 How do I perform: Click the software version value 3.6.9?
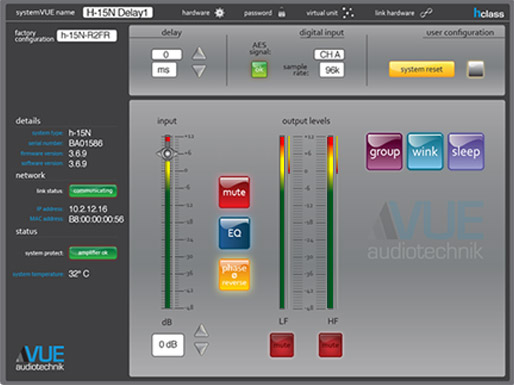(x=78, y=164)
